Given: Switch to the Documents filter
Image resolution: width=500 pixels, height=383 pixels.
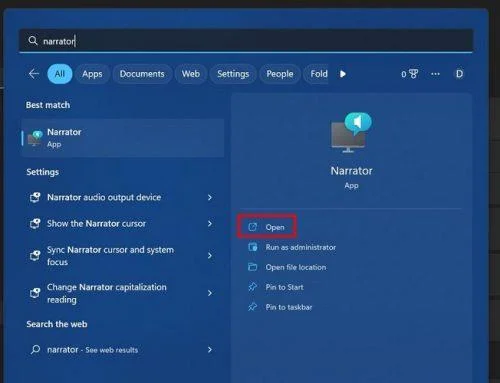Looking at the screenshot, I should coord(142,74).
